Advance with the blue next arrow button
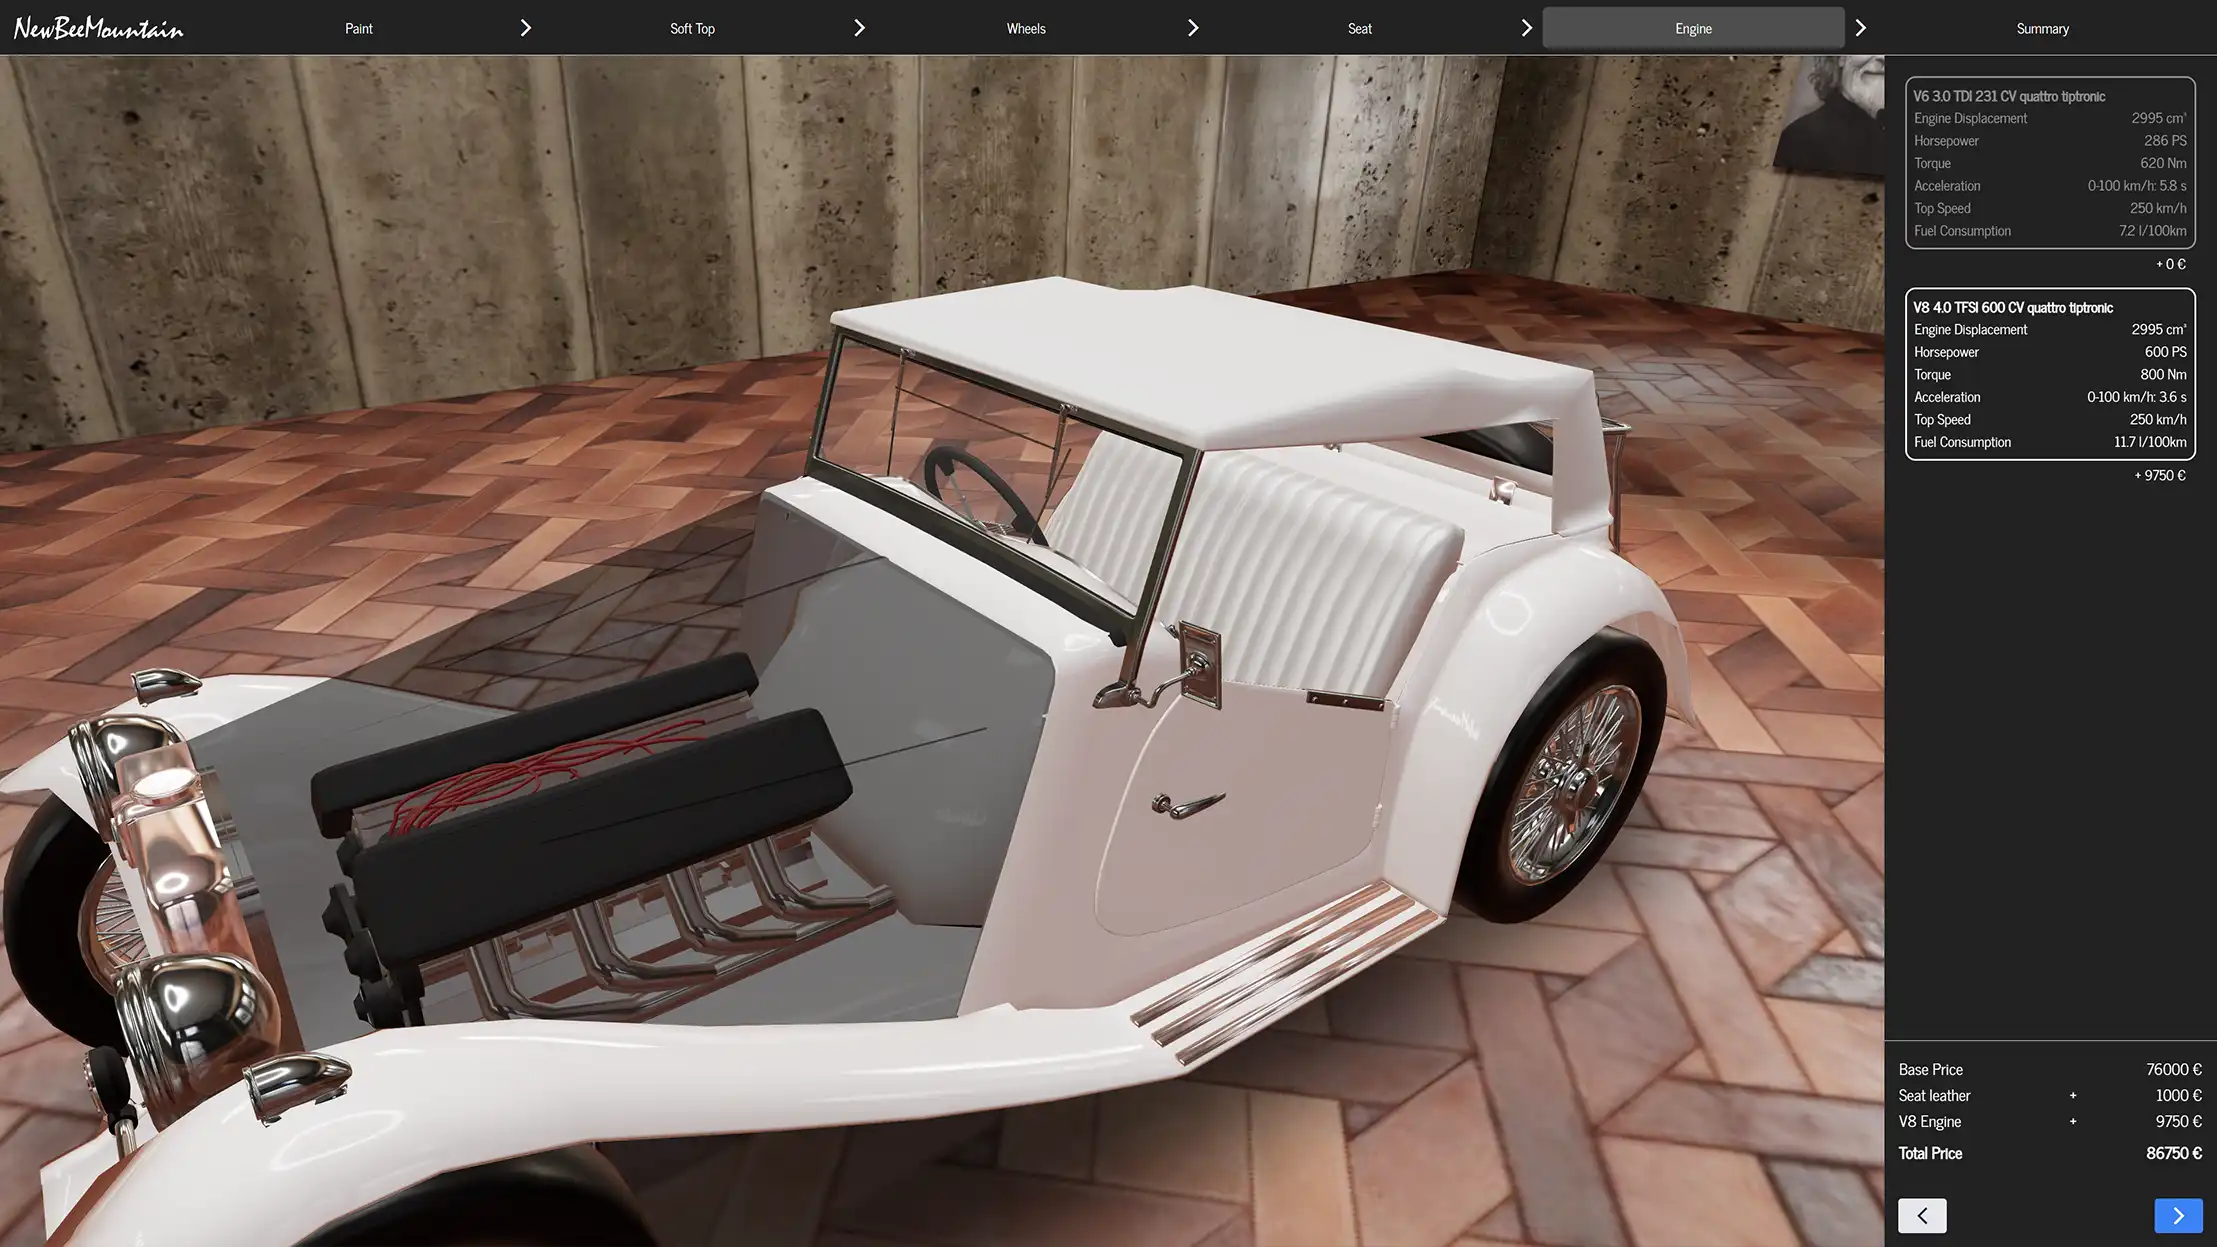 coord(2178,1215)
